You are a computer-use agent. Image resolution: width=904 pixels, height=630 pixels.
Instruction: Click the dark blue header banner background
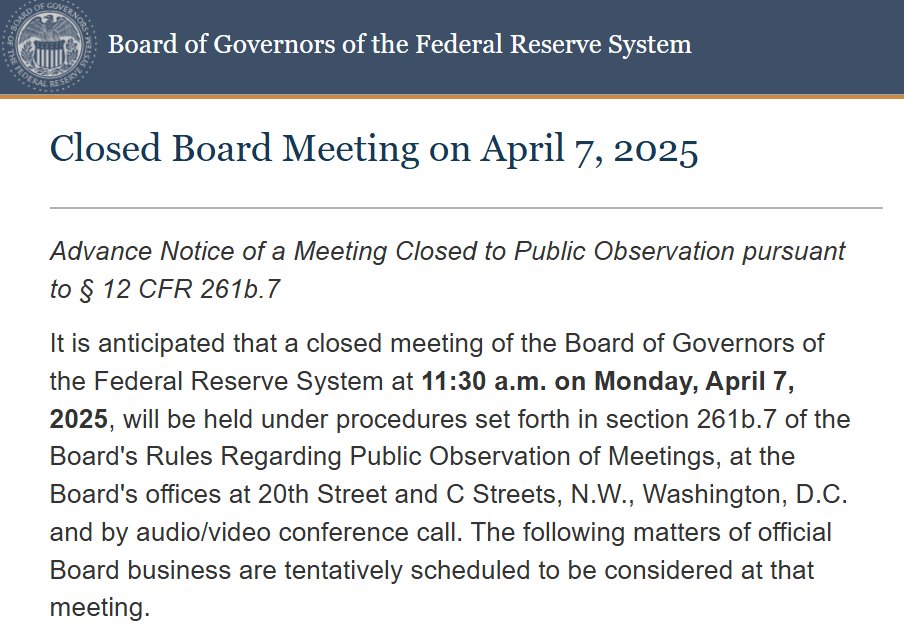point(796,46)
